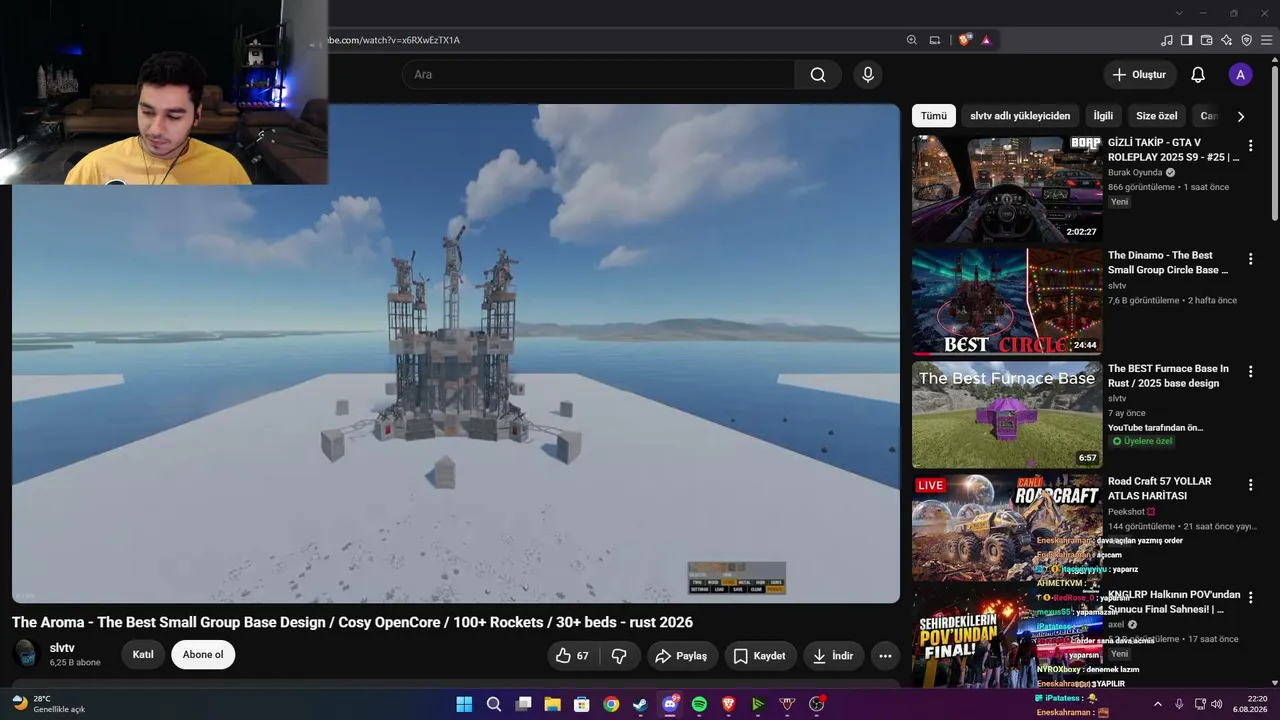Click the Burak Oyunda channel name

pos(1135,173)
